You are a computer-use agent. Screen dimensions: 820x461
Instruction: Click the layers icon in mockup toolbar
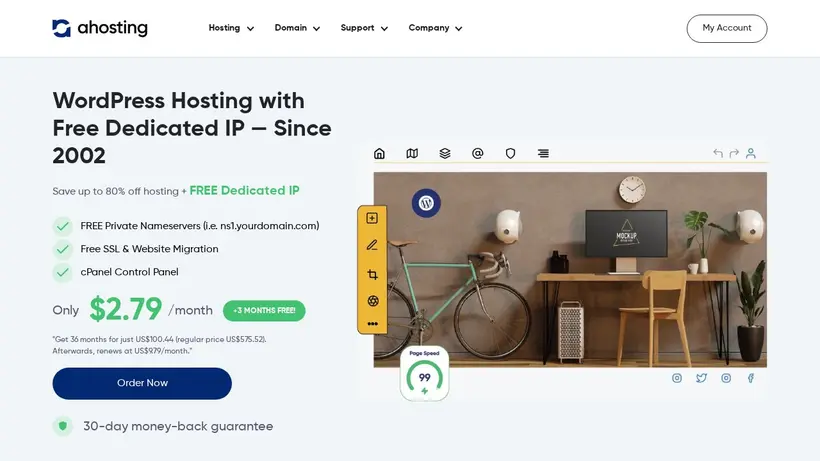click(x=445, y=153)
